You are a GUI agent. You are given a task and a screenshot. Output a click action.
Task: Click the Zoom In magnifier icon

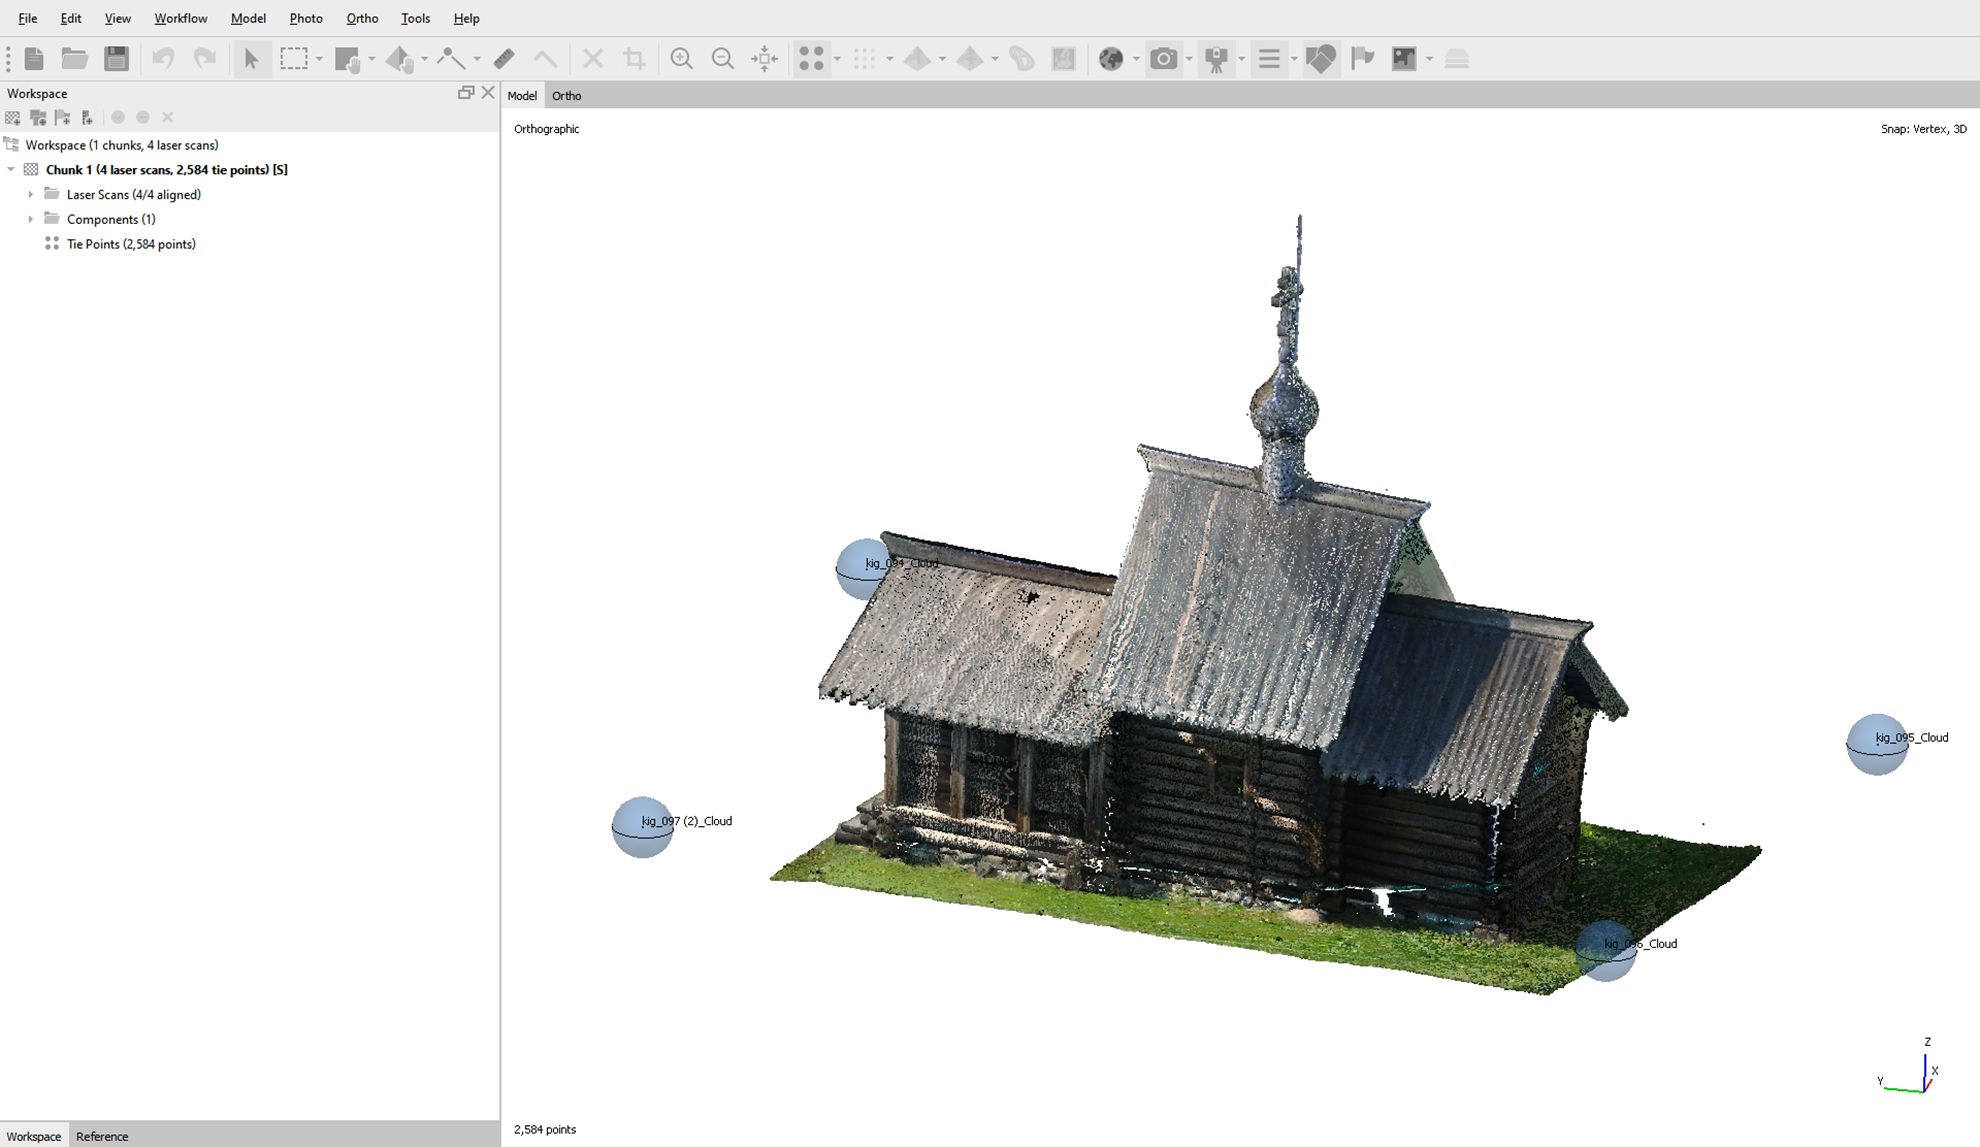pyautogui.click(x=682, y=59)
